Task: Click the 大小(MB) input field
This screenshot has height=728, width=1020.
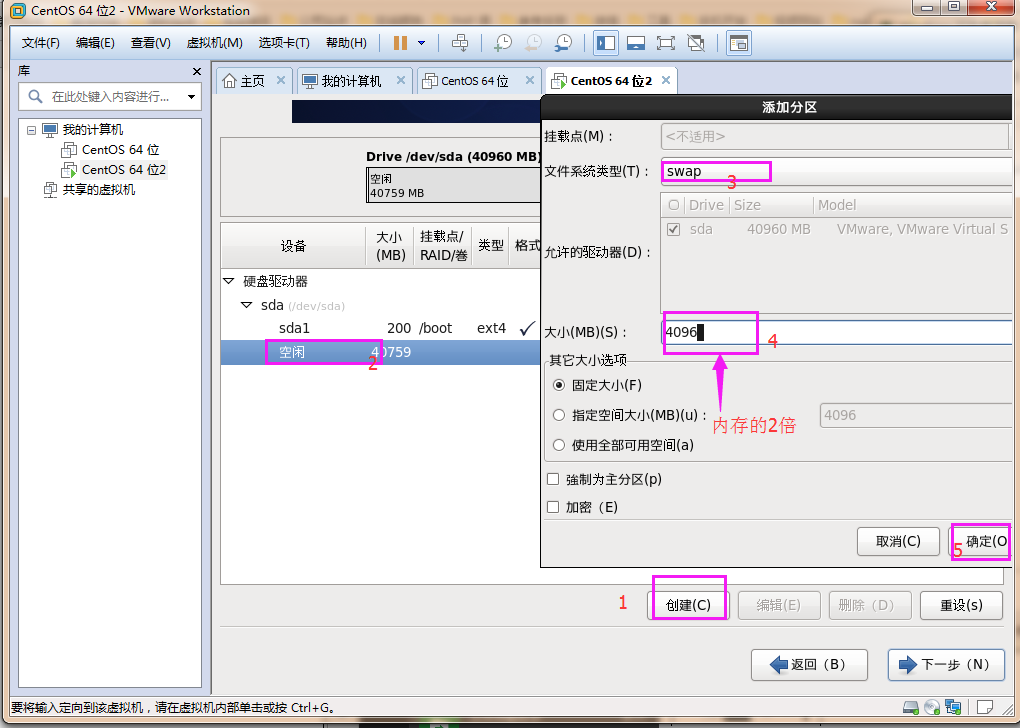Action: click(x=836, y=332)
